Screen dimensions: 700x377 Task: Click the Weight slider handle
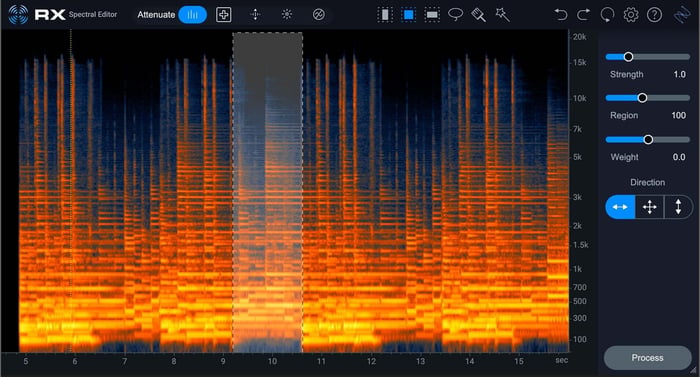(x=648, y=140)
